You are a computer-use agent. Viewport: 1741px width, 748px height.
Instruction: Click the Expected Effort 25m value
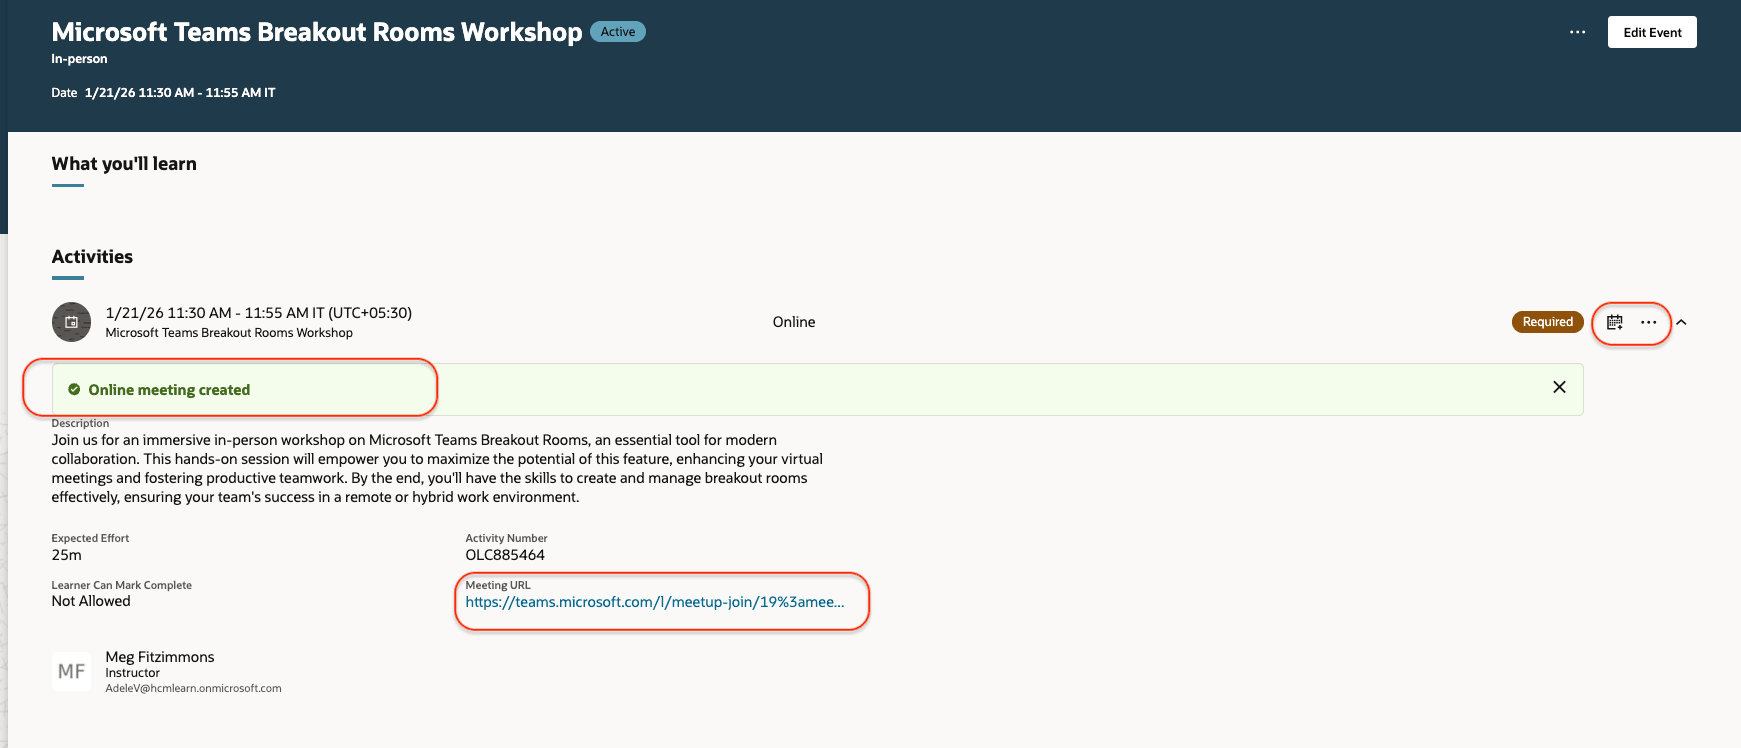click(x=67, y=555)
